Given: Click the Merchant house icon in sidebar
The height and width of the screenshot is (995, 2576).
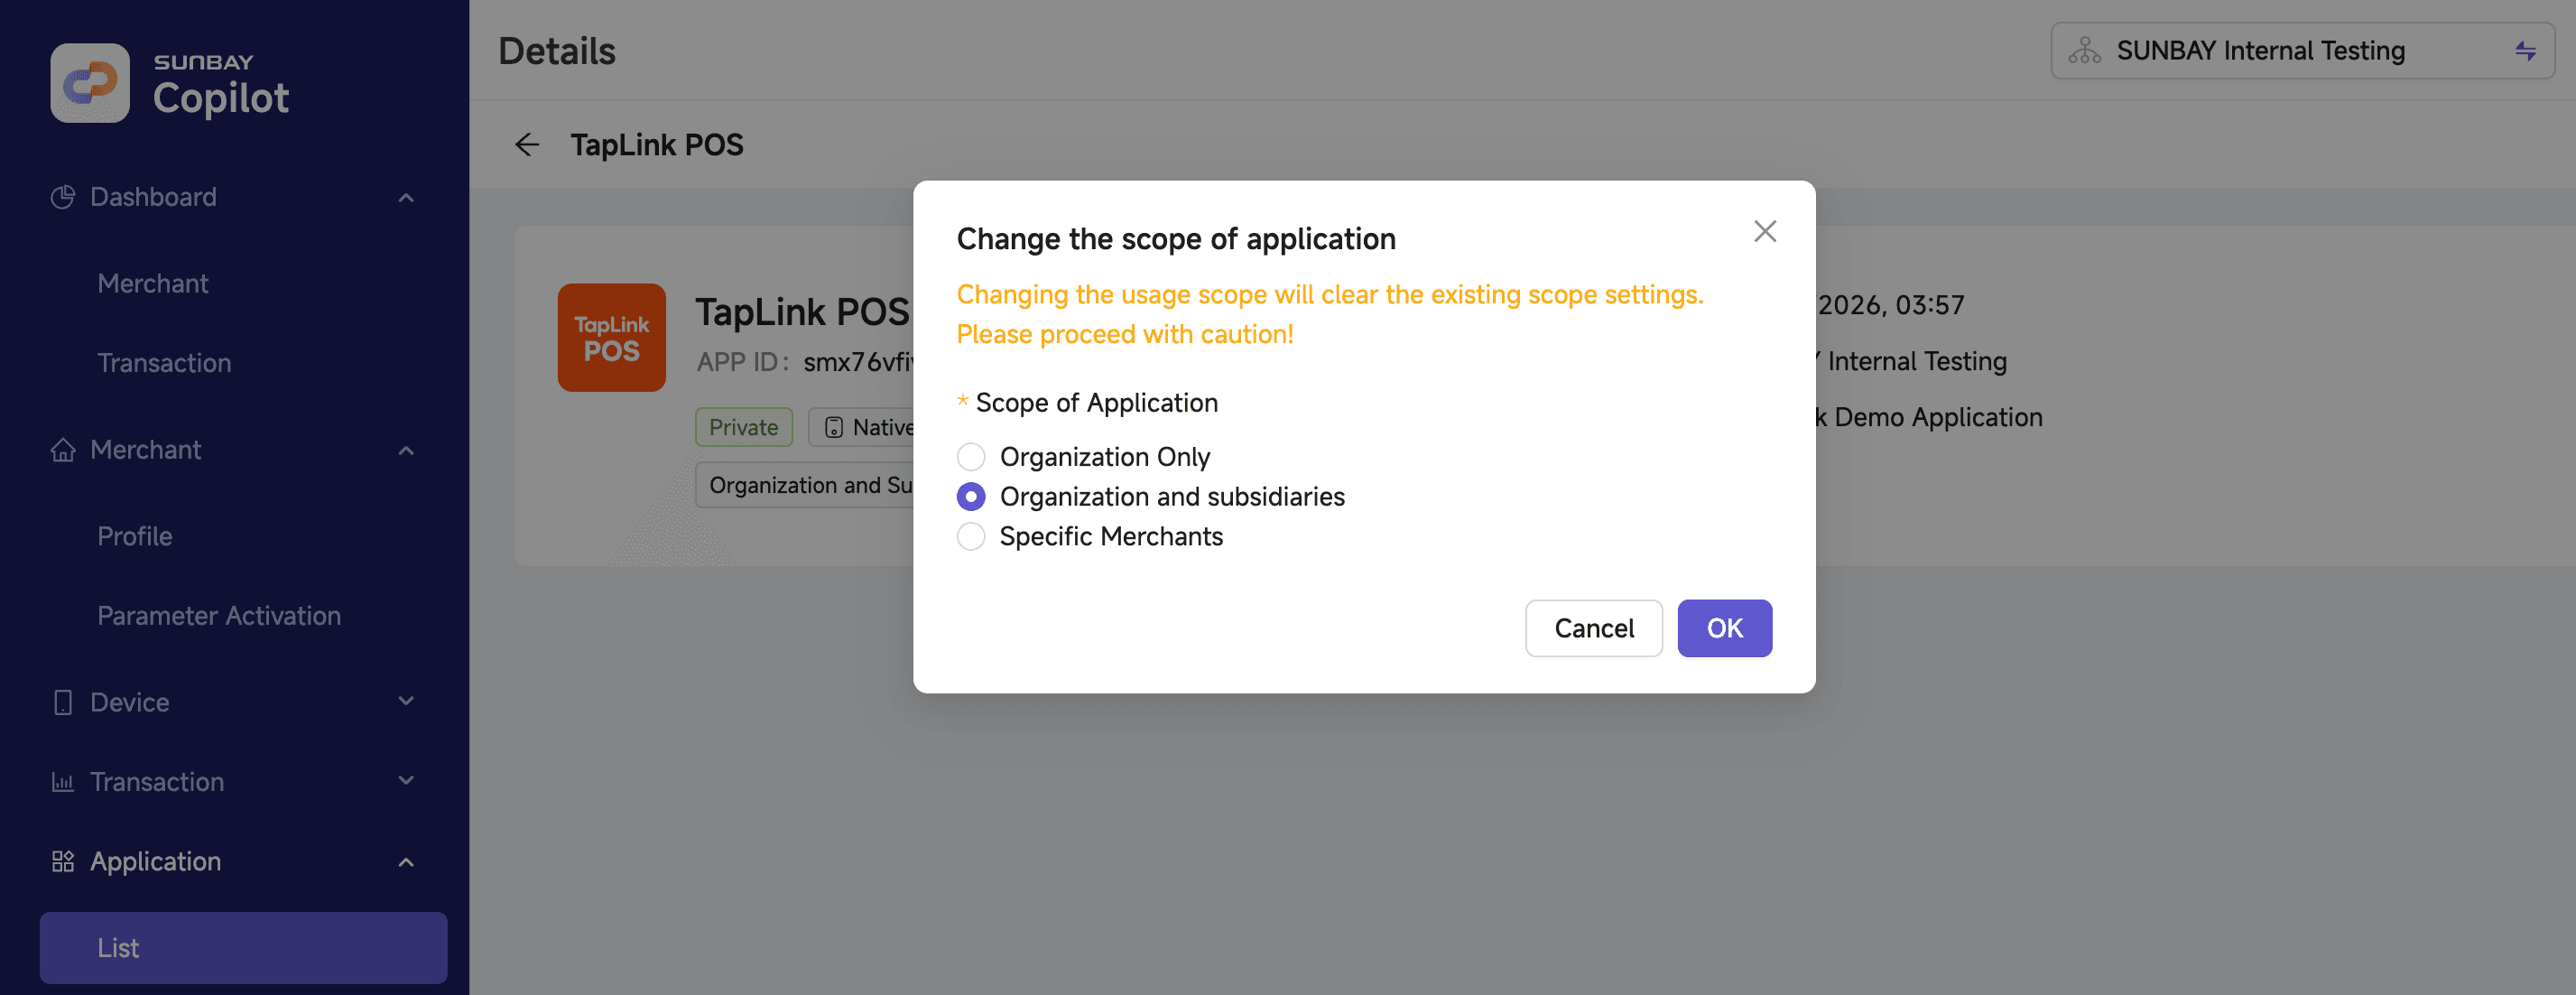Looking at the screenshot, I should click(x=63, y=450).
